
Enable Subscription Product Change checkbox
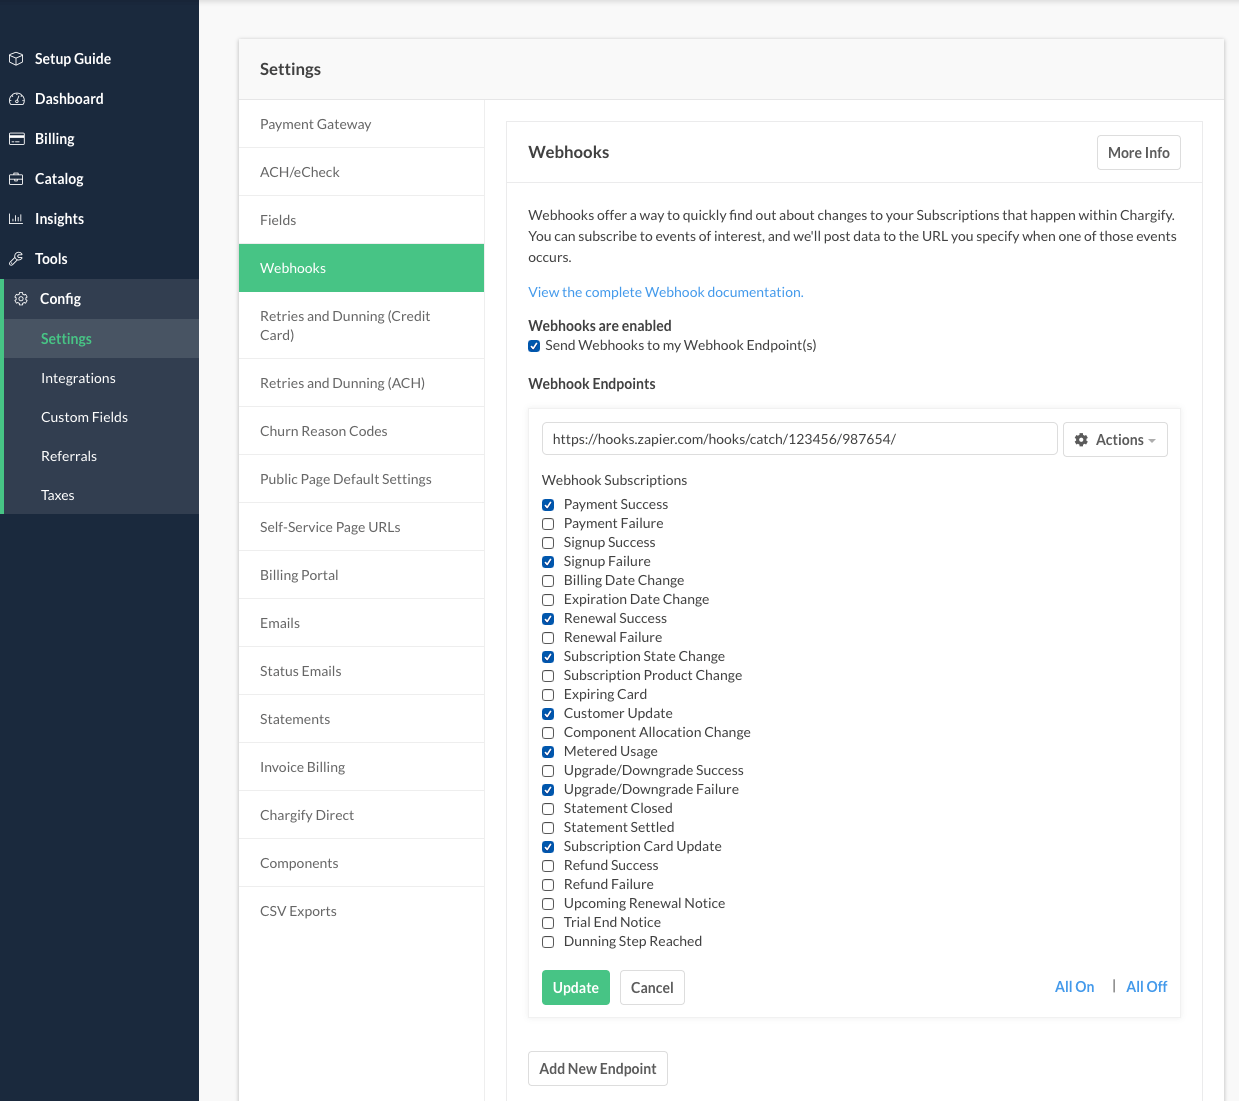point(548,676)
